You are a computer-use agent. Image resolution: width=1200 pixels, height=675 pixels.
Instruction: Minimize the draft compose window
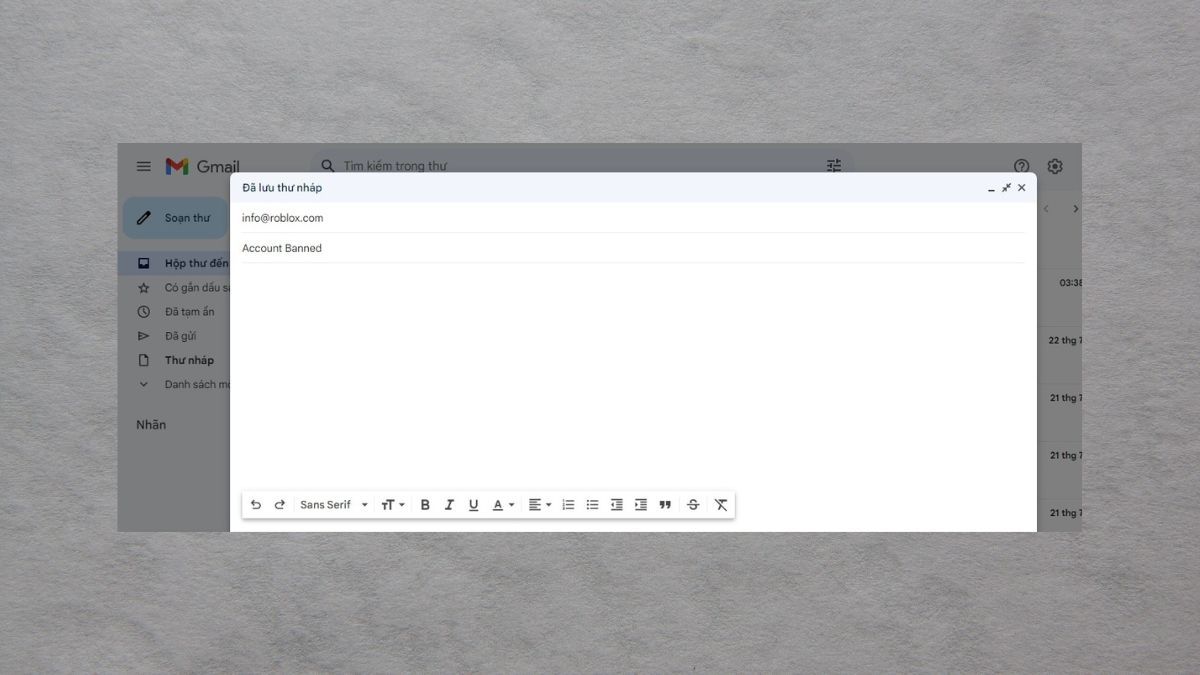[991, 188]
